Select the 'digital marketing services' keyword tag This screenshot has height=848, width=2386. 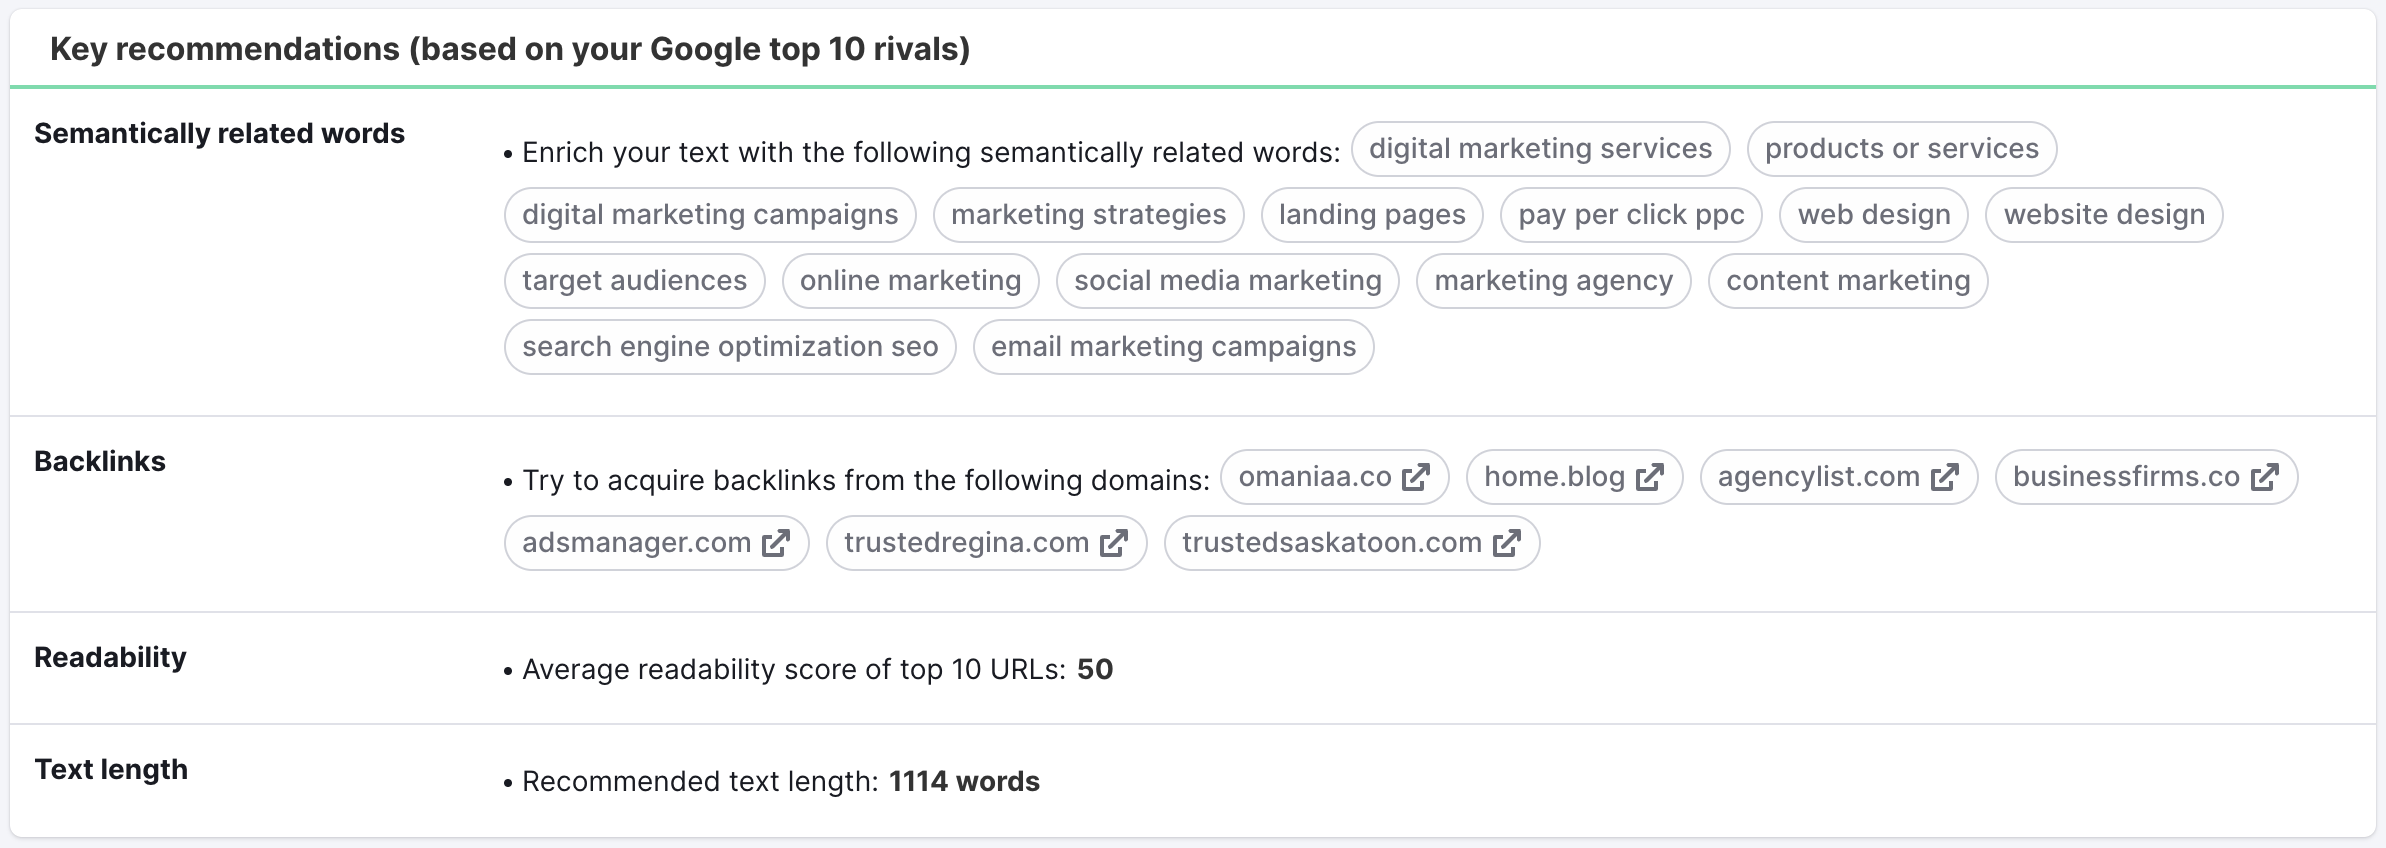(1540, 149)
